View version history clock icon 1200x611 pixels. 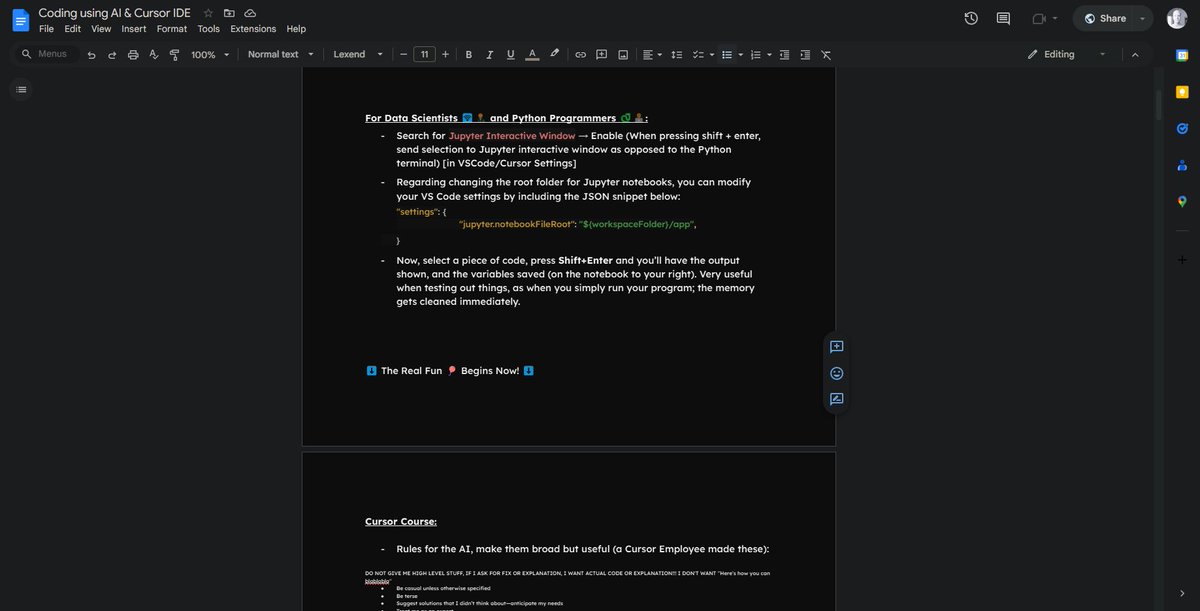(971, 18)
